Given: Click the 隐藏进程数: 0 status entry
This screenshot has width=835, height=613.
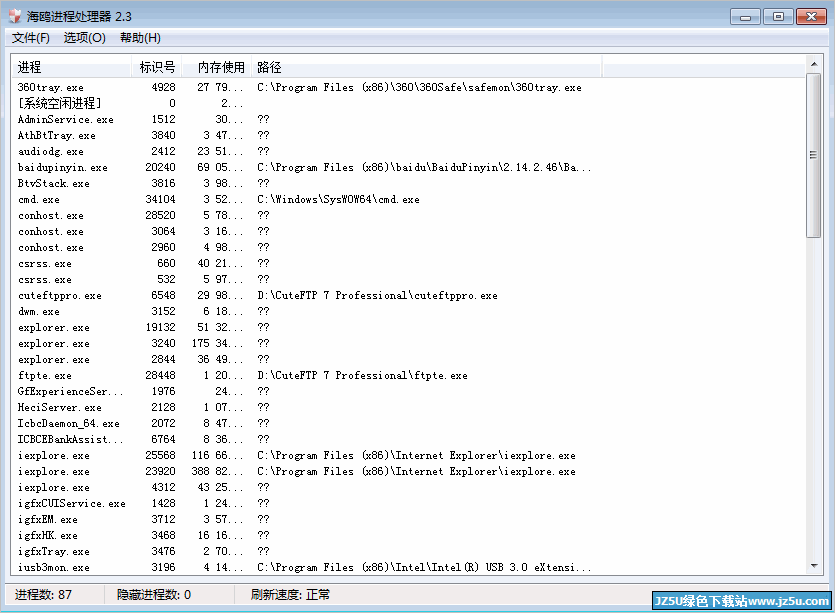Looking at the screenshot, I should tap(154, 594).
